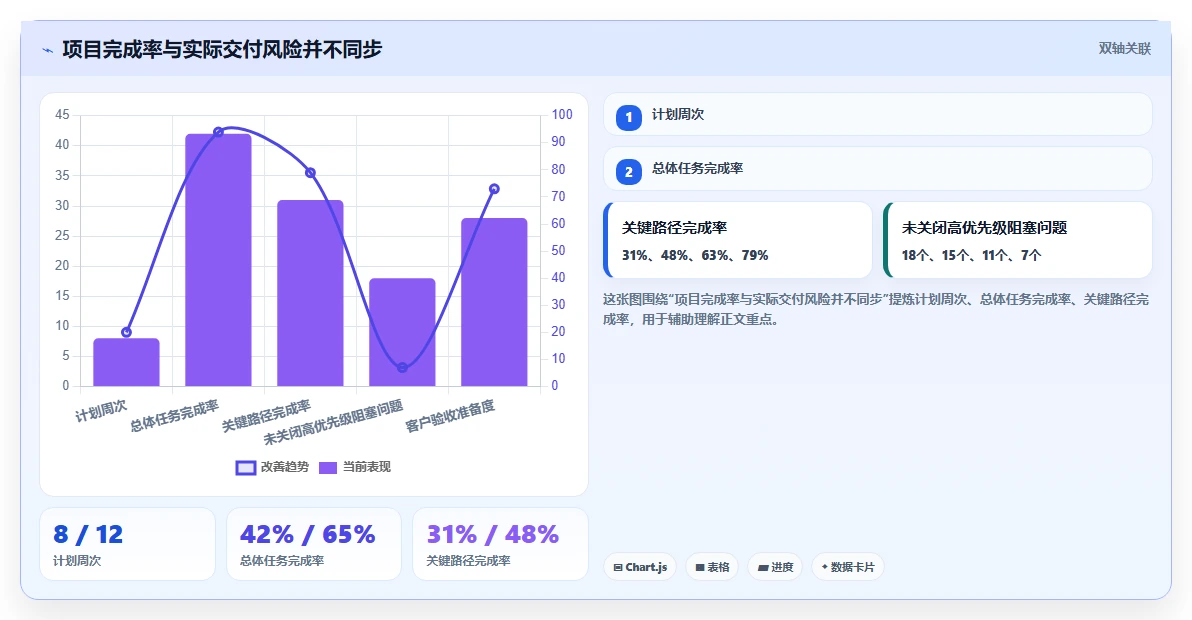Click the number 2 badge icon

[629, 172]
